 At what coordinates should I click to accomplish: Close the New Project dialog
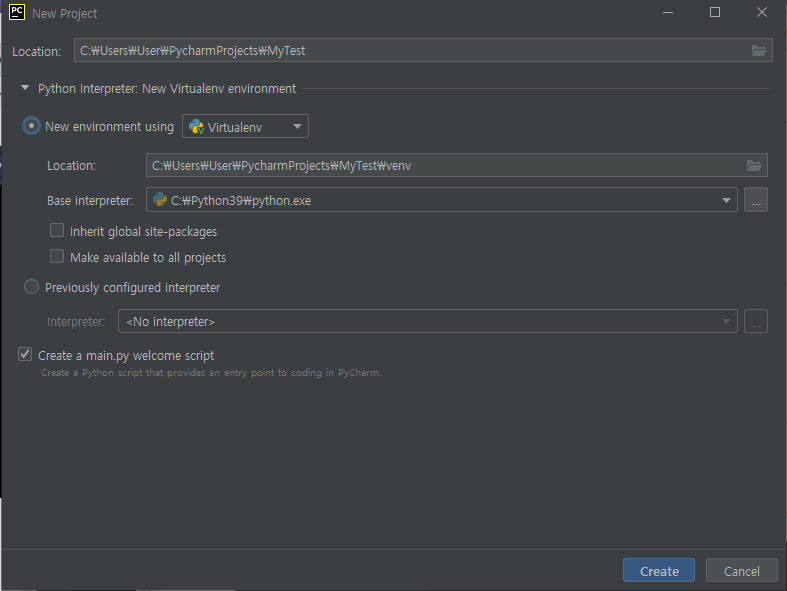[x=761, y=12]
